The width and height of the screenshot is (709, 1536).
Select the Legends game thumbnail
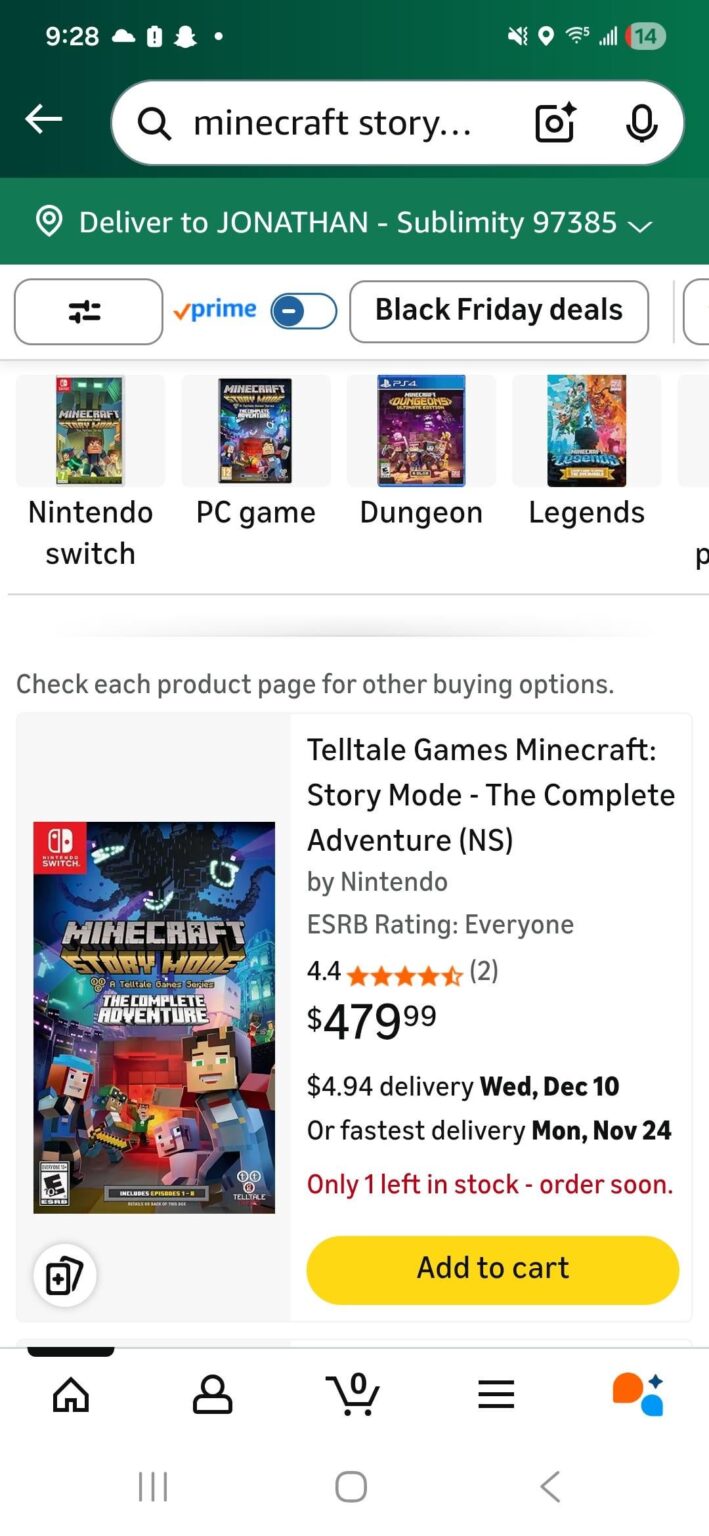point(586,430)
